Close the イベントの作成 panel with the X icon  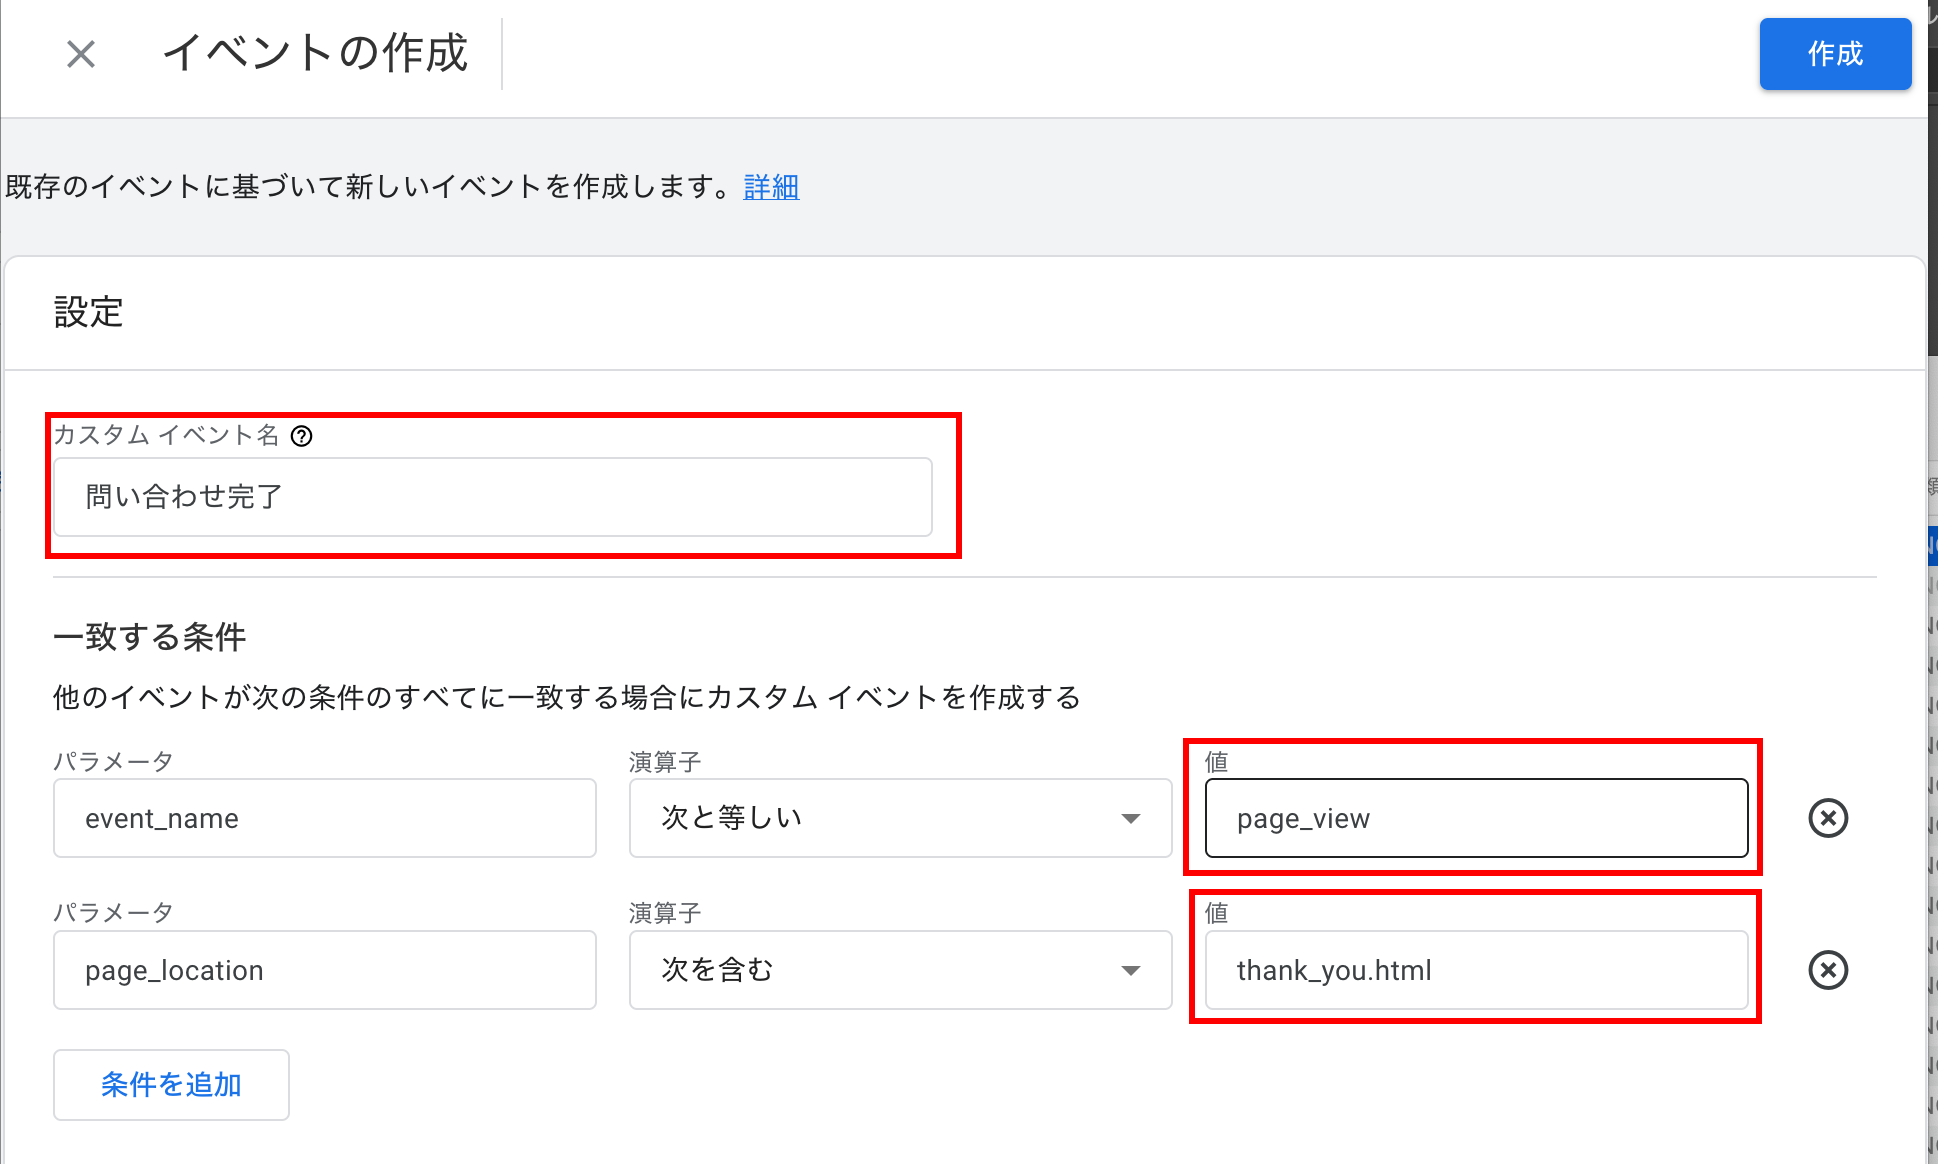[81, 54]
